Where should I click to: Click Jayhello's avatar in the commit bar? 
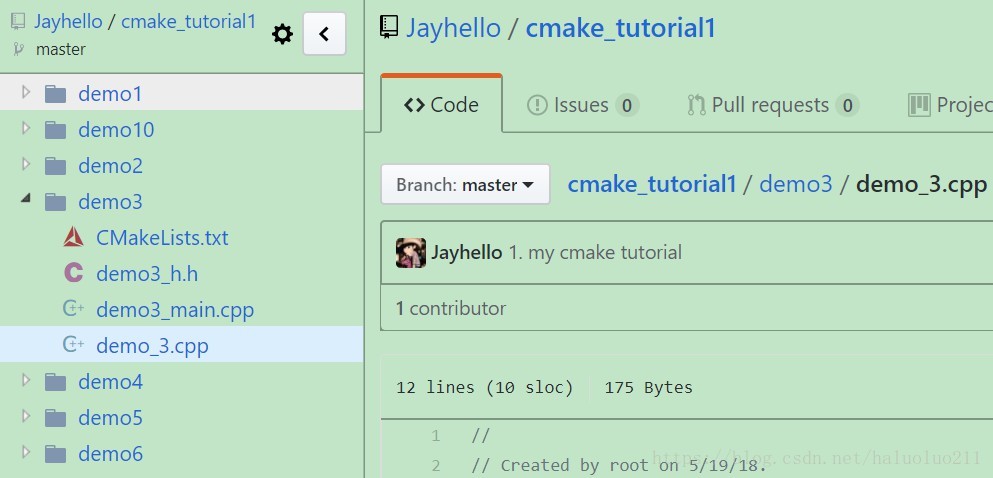[411, 253]
